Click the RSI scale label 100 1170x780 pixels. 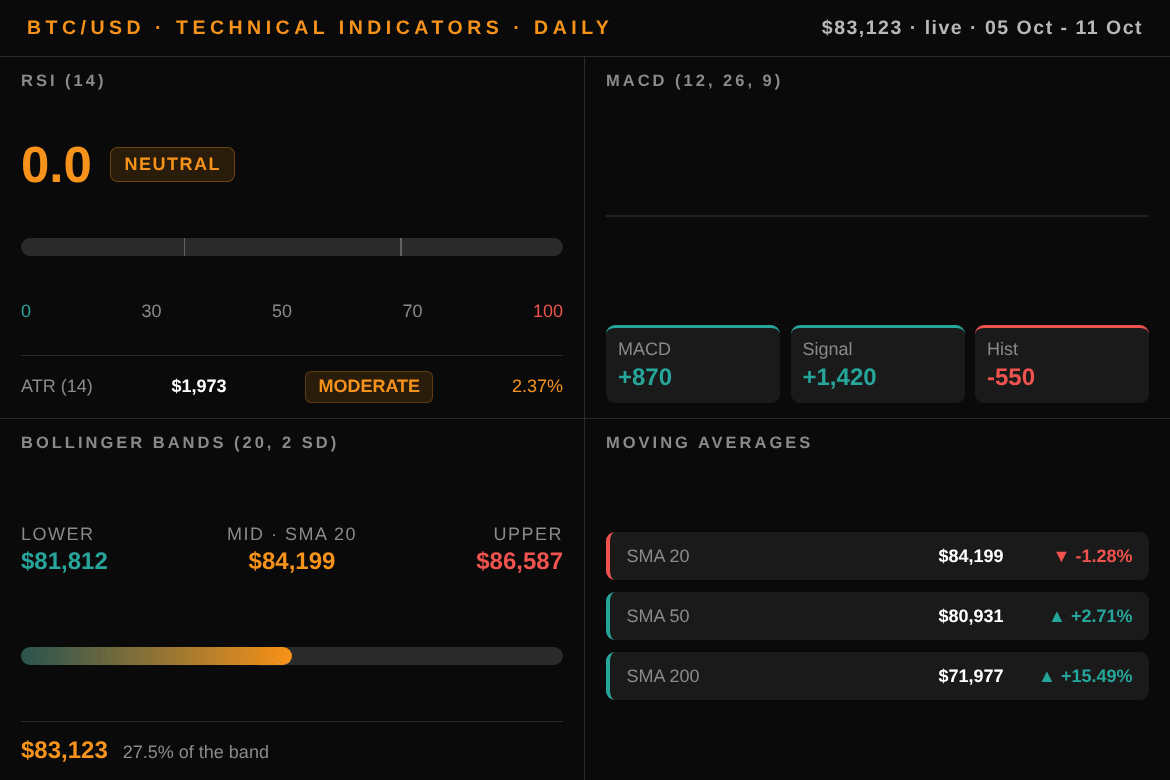pos(548,311)
